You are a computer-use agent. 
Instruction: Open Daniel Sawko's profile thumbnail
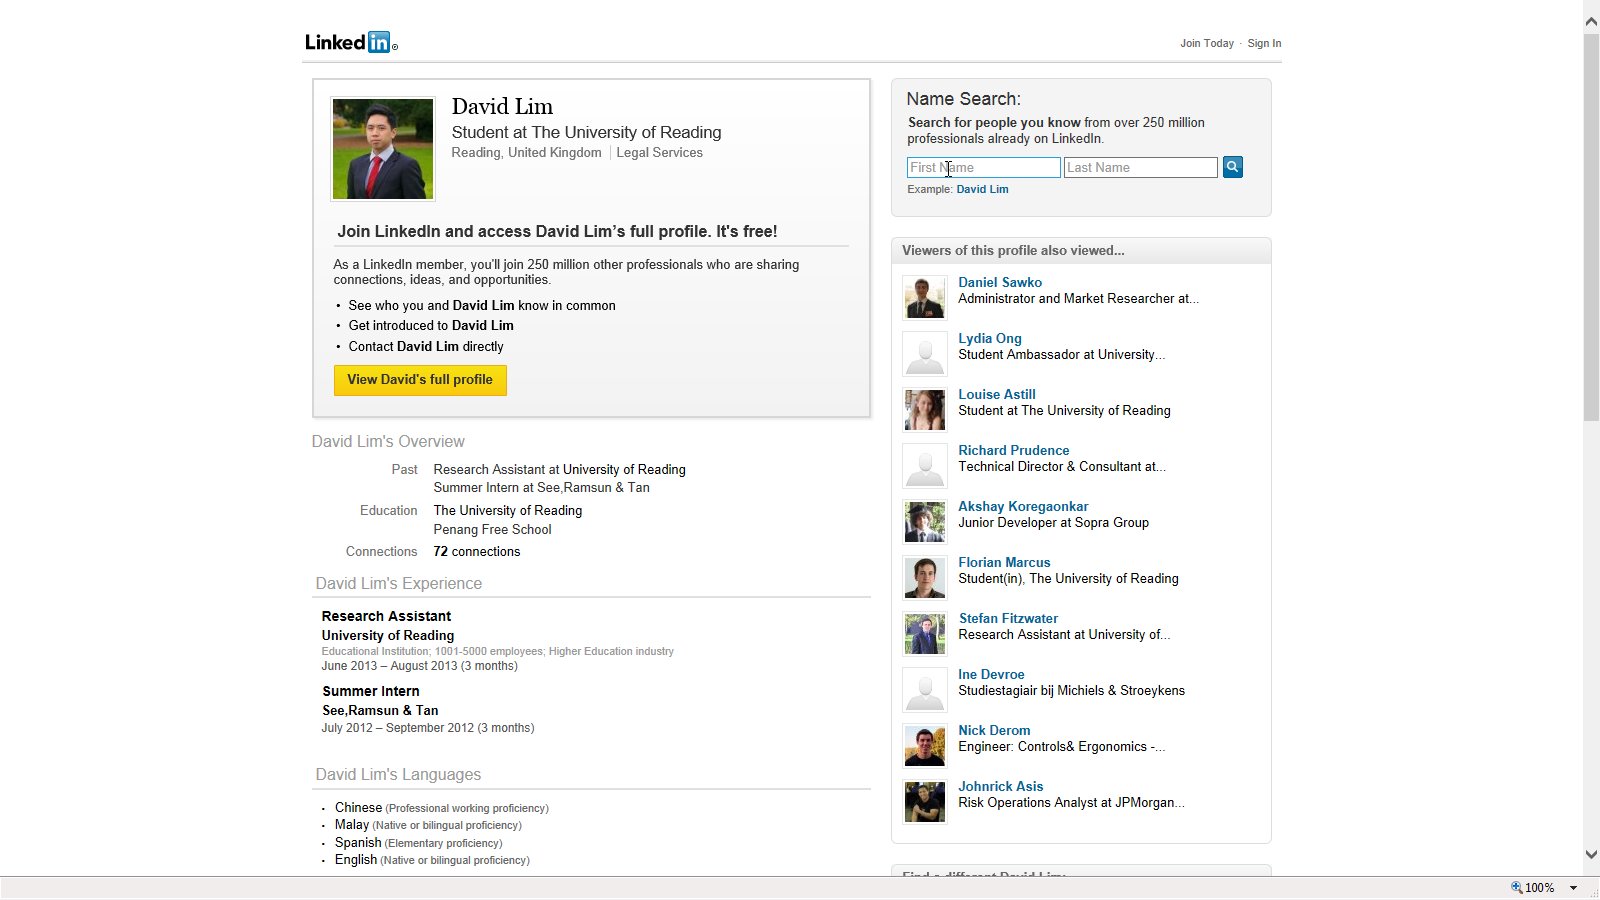[x=924, y=298]
